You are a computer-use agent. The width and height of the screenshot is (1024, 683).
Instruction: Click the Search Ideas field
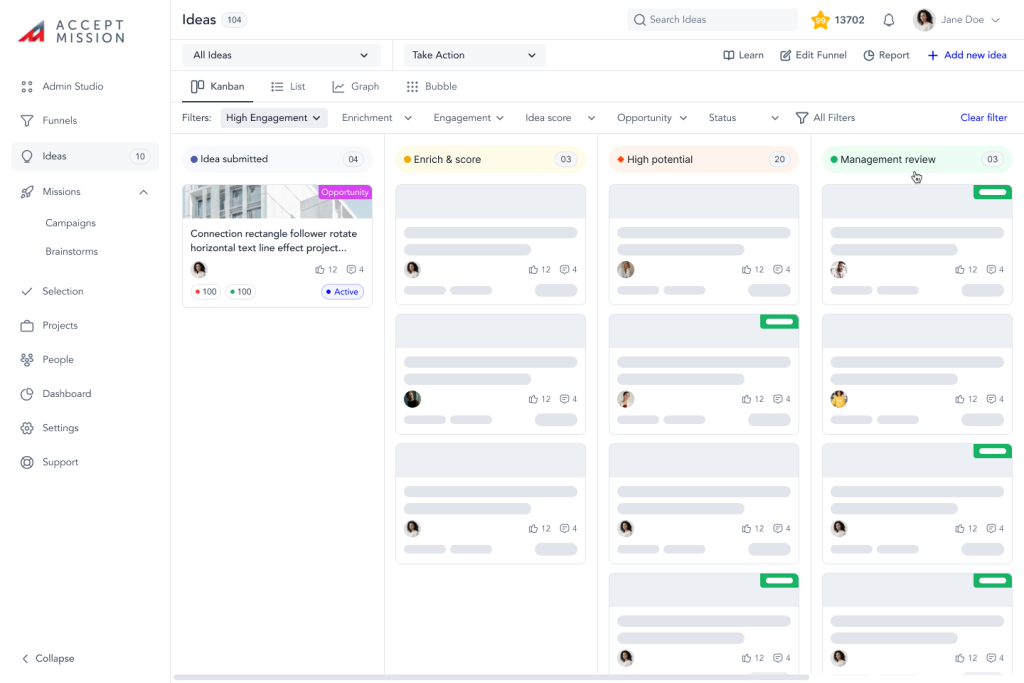tap(712, 20)
